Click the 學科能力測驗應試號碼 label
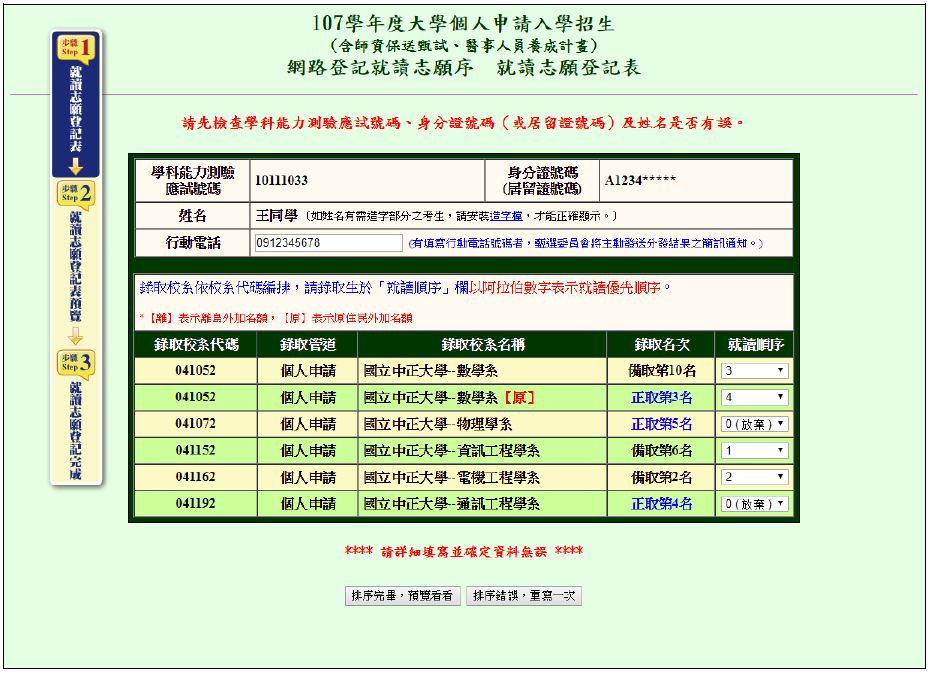The width and height of the screenshot is (929, 673). [193, 181]
